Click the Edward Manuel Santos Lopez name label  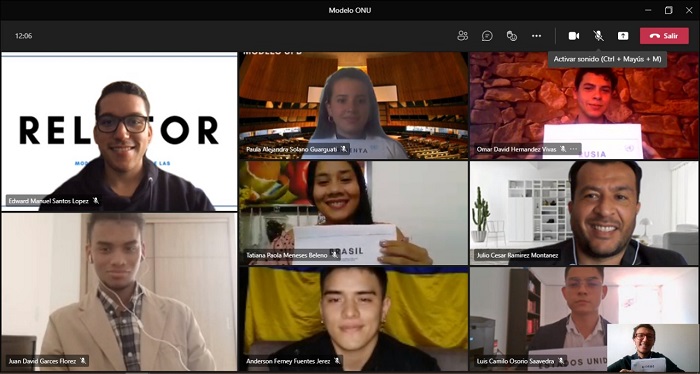coord(49,201)
